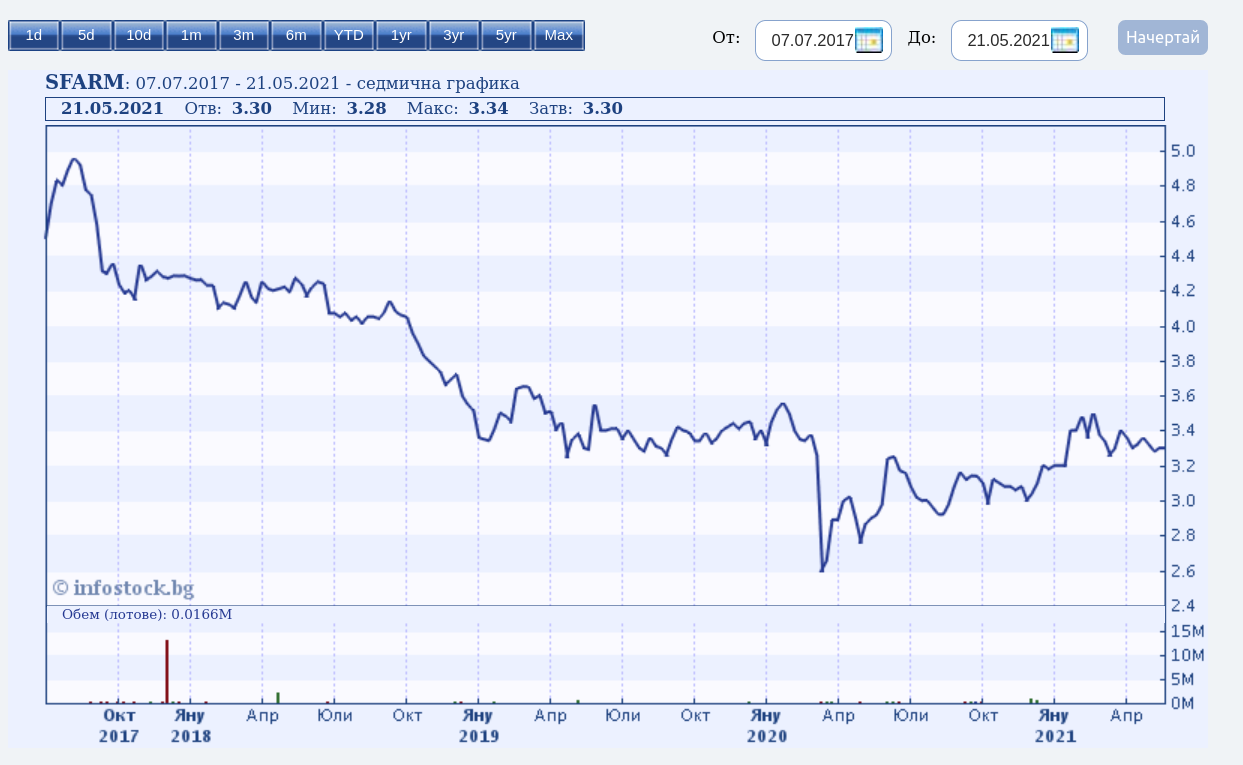Open the start date calendar picker icon
Viewport: 1243px width, 765px height.
tap(869, 41)
